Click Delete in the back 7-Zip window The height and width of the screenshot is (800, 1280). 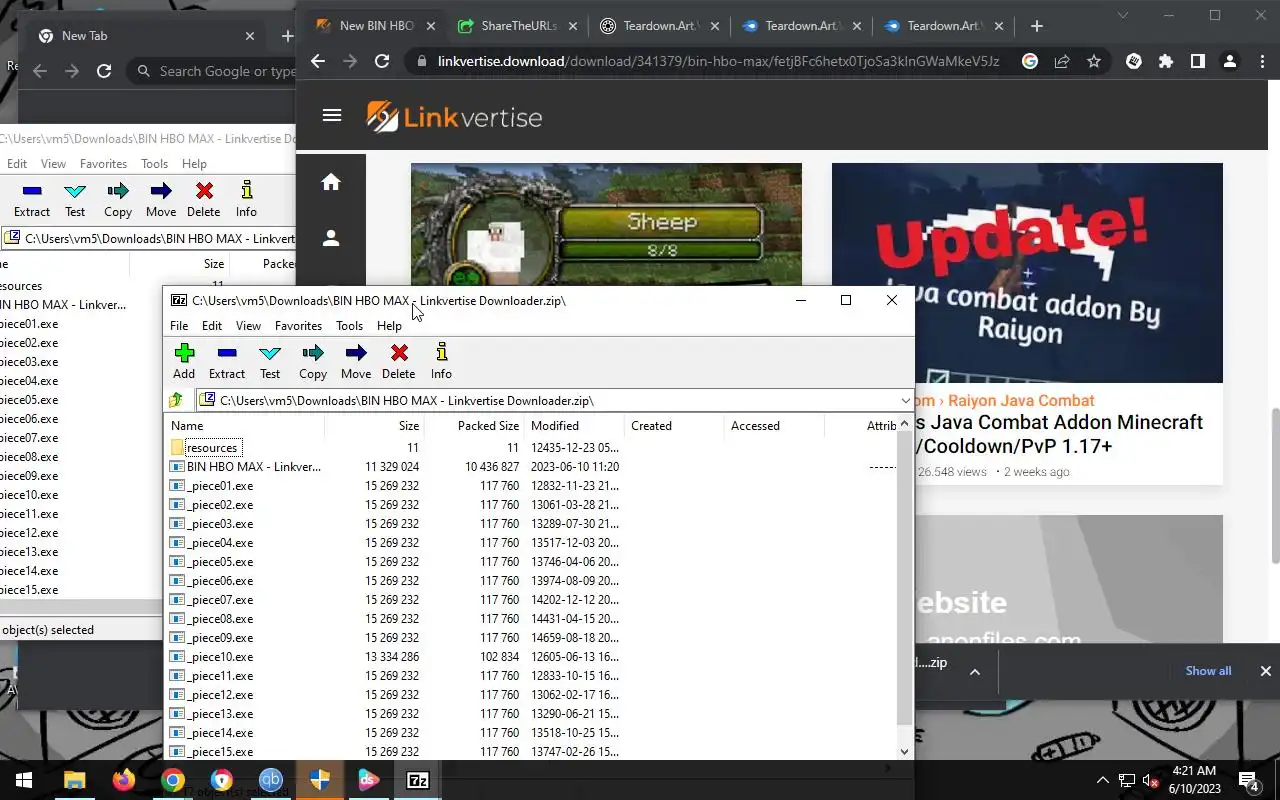coord(204,199)
